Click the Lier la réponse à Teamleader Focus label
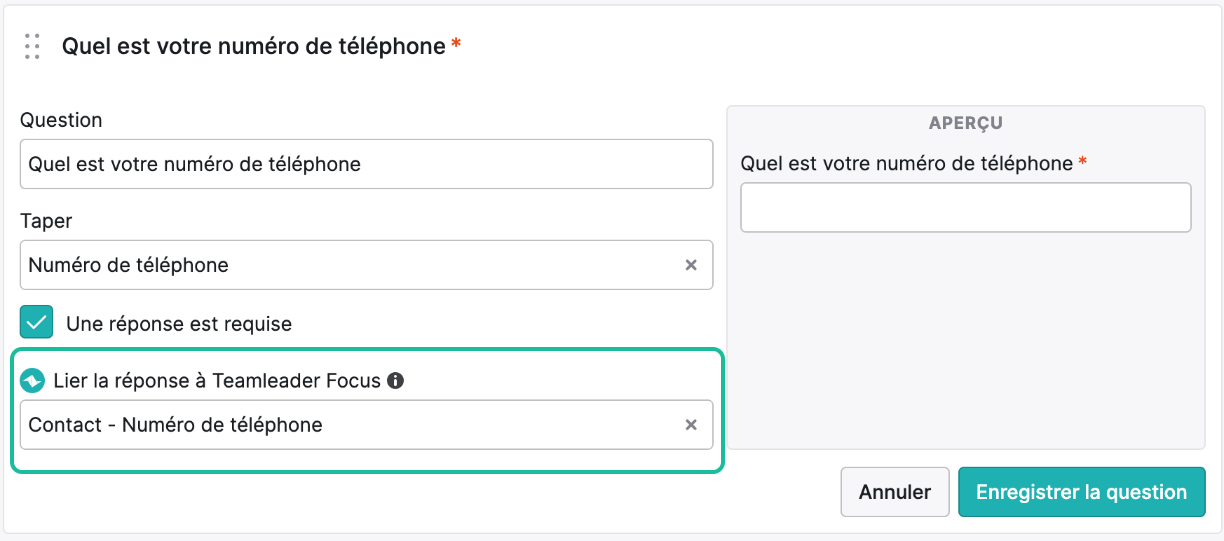Viewport: 1224px width, 541px height. tap(217, 381)
